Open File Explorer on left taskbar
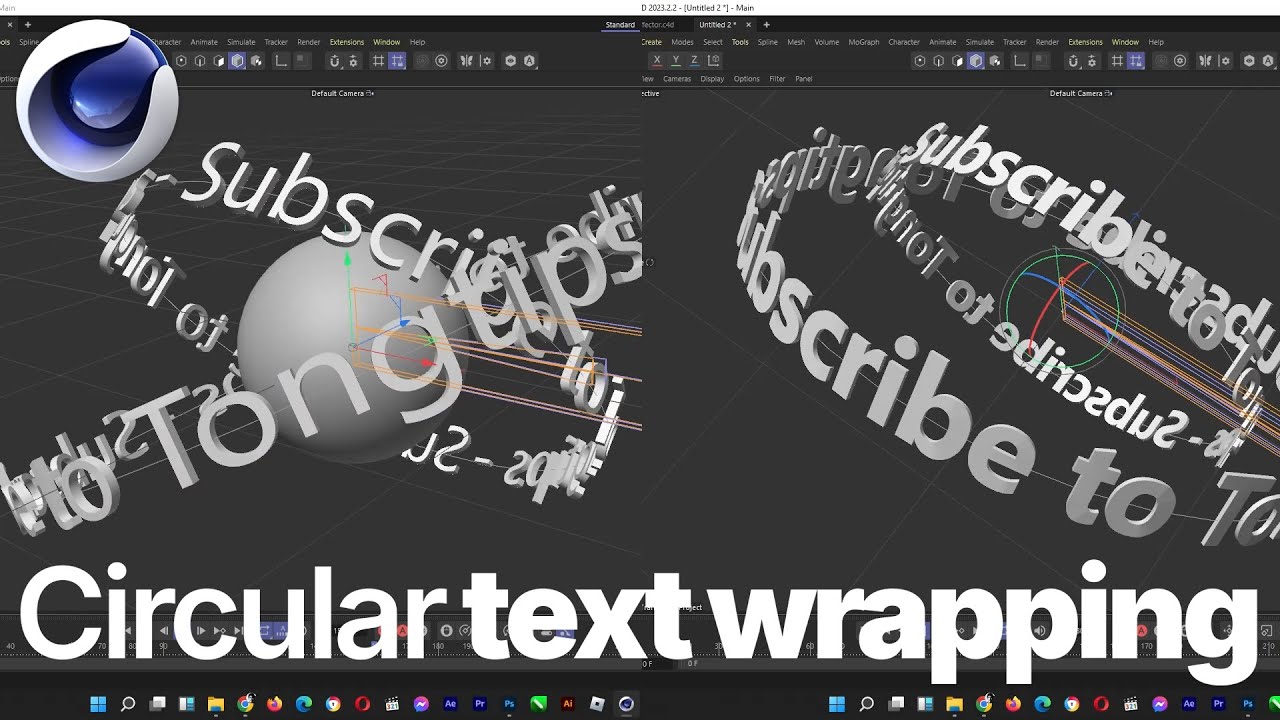 coord(215,704)
